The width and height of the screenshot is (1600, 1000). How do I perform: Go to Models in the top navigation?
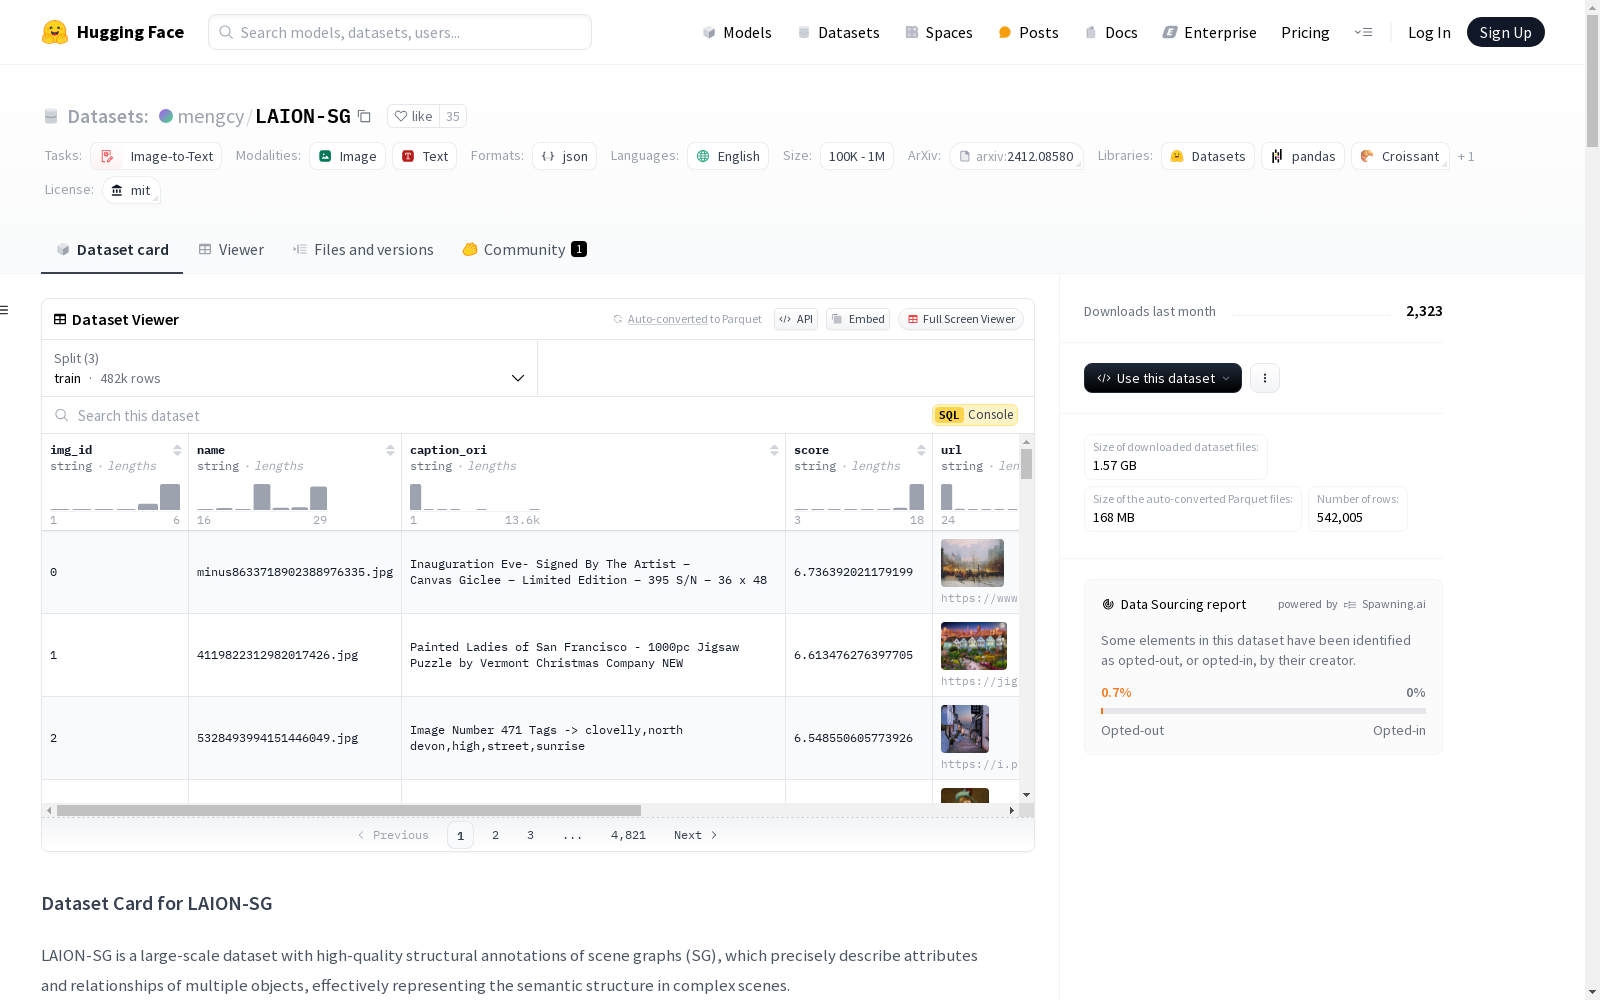click(737, 32)
